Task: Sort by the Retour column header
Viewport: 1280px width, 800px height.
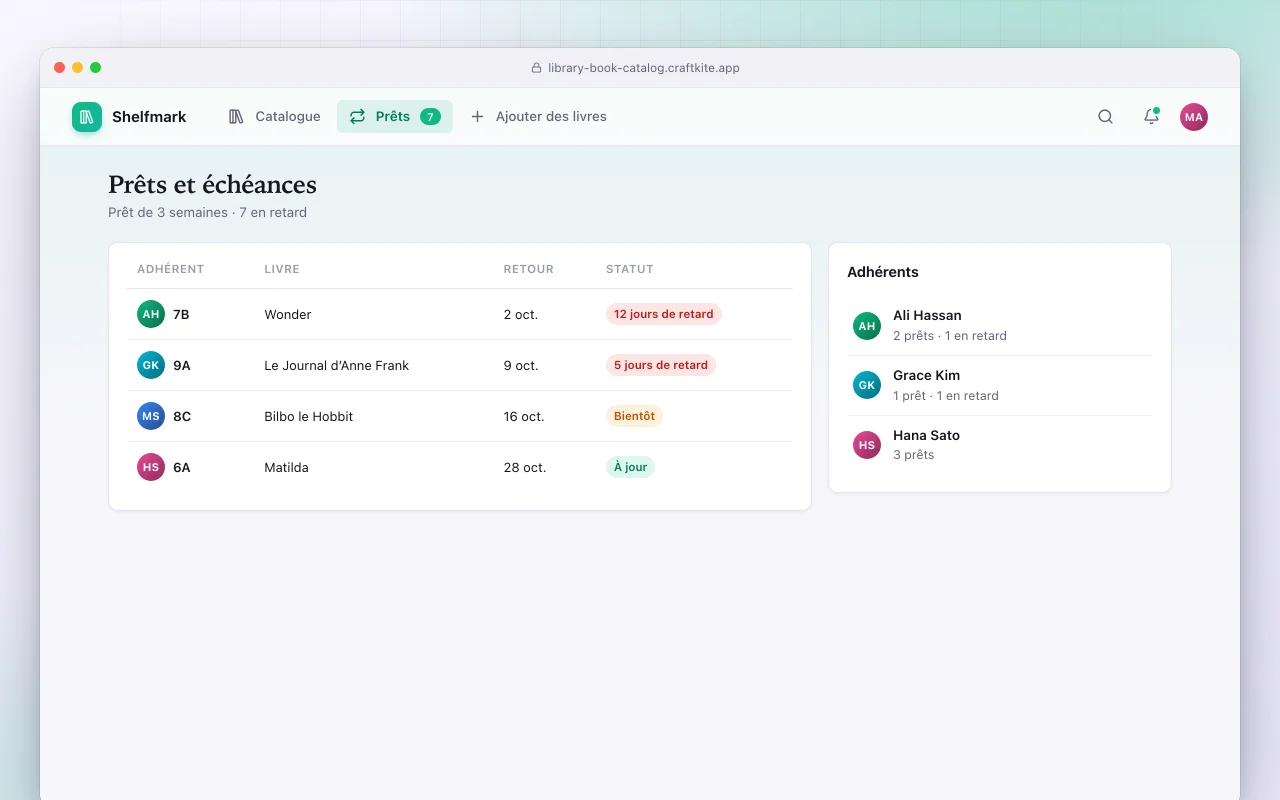Action: point(528,269)
